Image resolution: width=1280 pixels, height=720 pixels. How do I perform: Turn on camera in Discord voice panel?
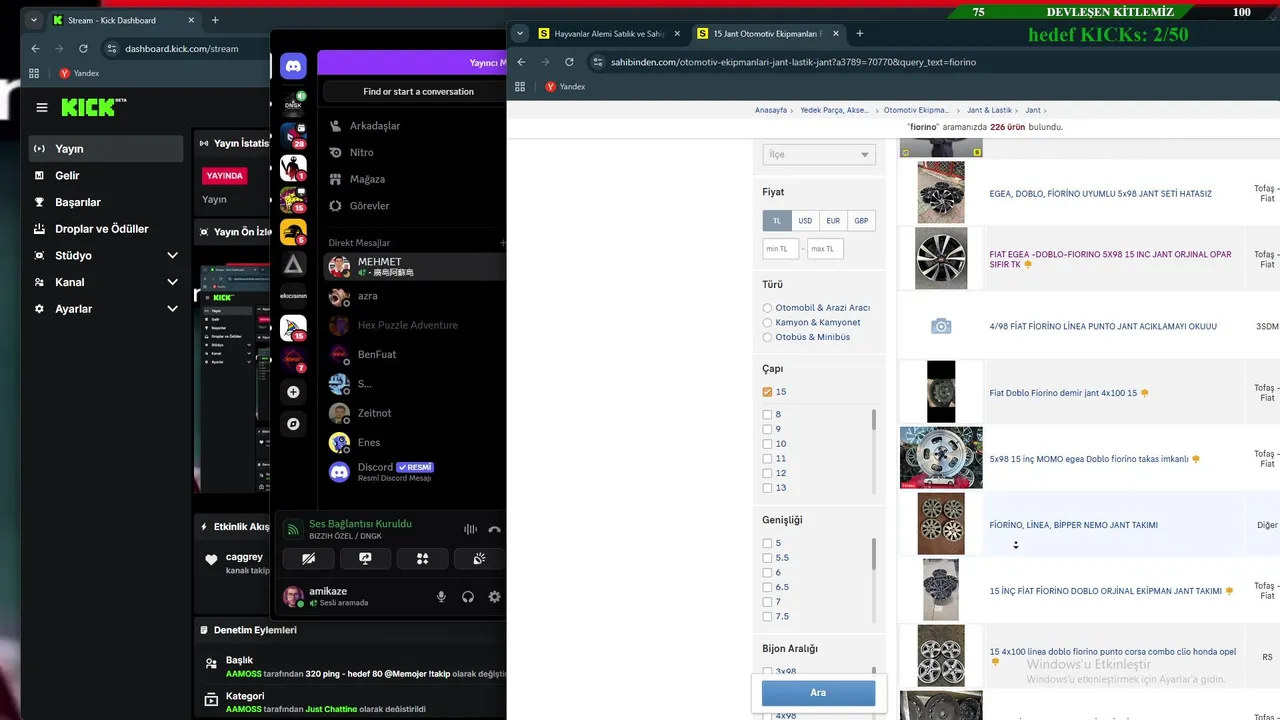[308, 559]
